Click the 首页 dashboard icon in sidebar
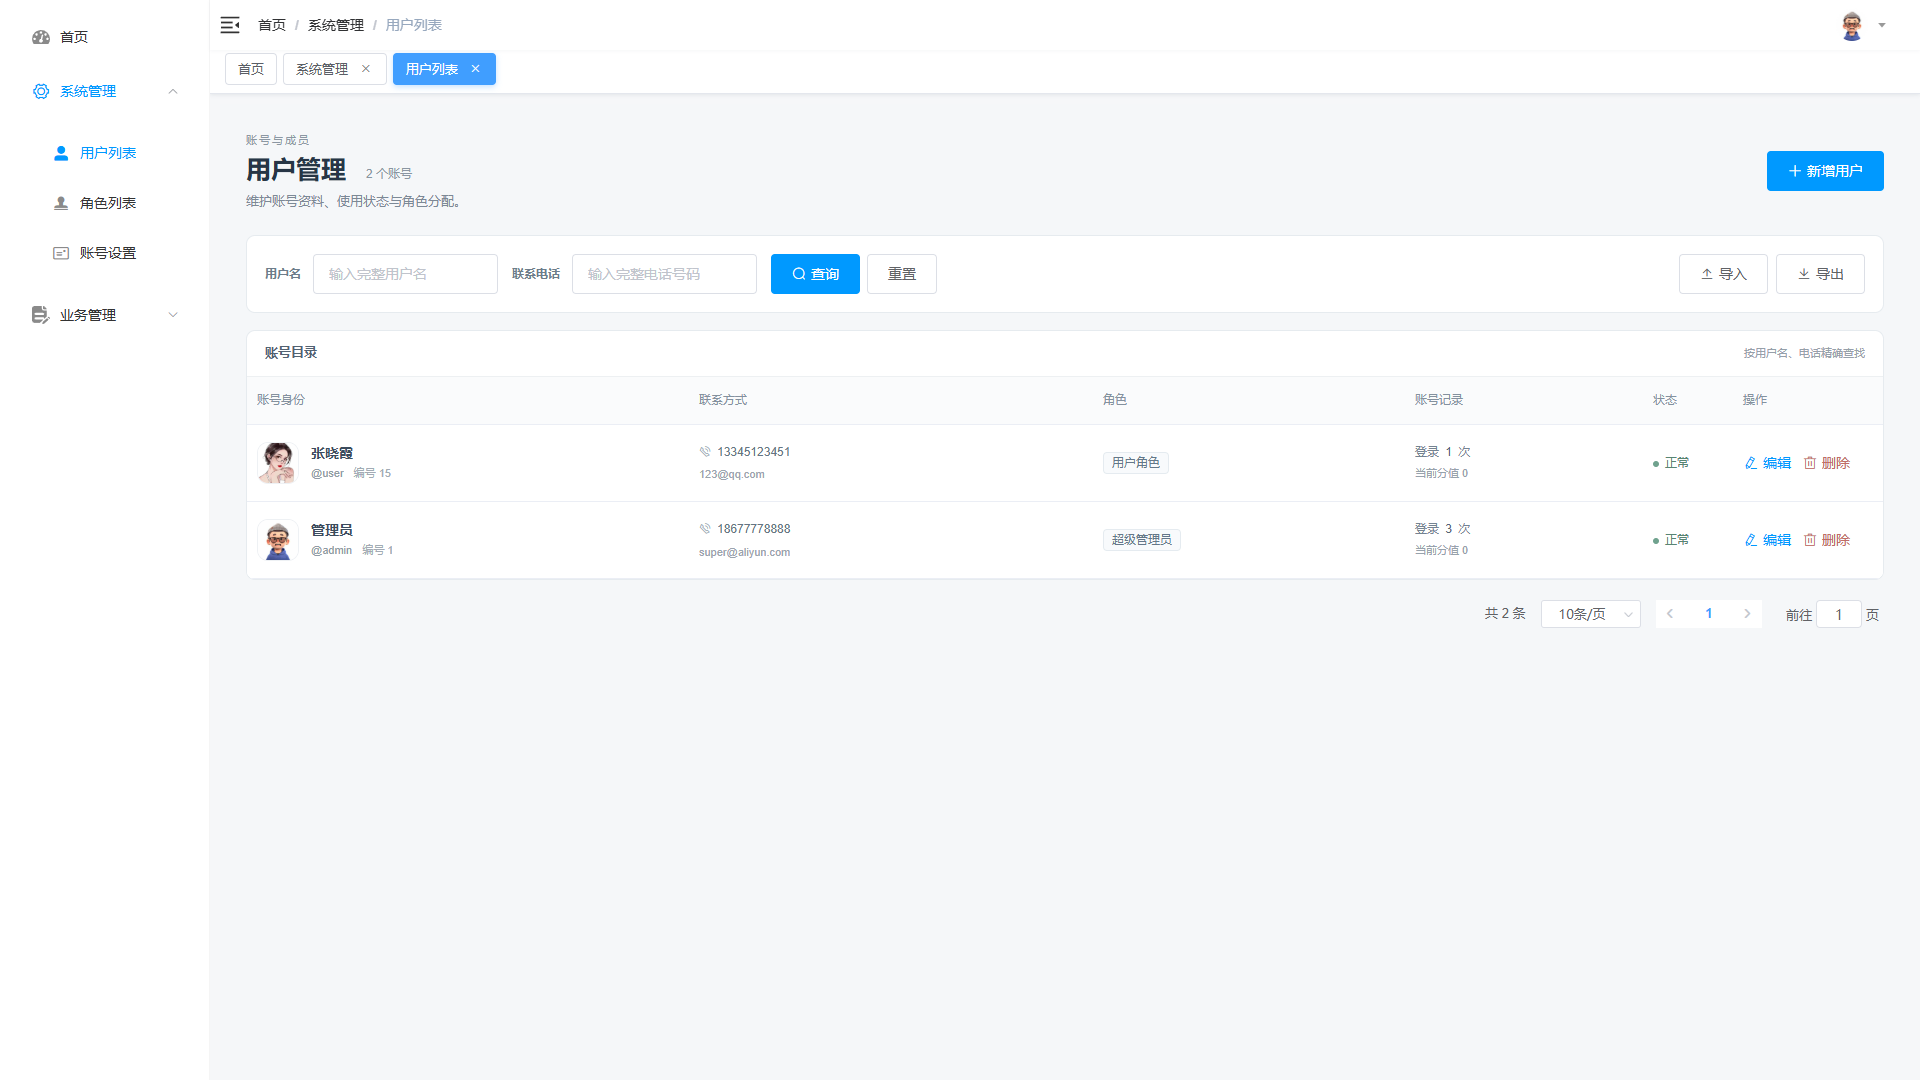 point(41,37)
